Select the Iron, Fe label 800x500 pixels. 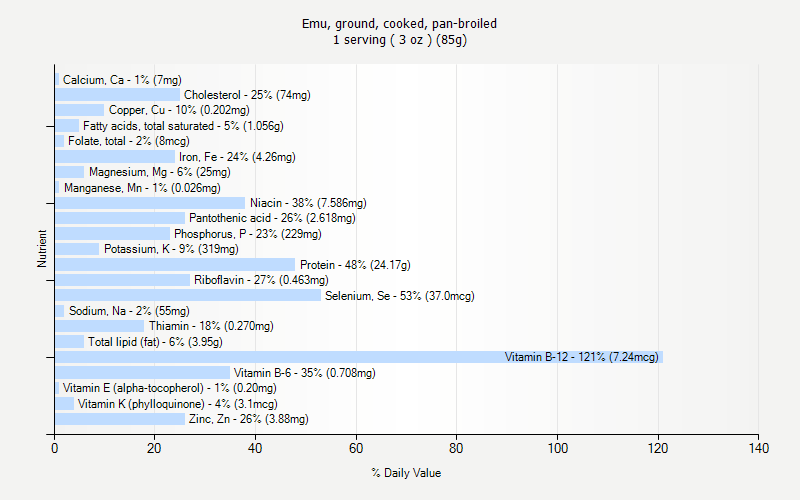pyautogui.click(x=237, y=157)
